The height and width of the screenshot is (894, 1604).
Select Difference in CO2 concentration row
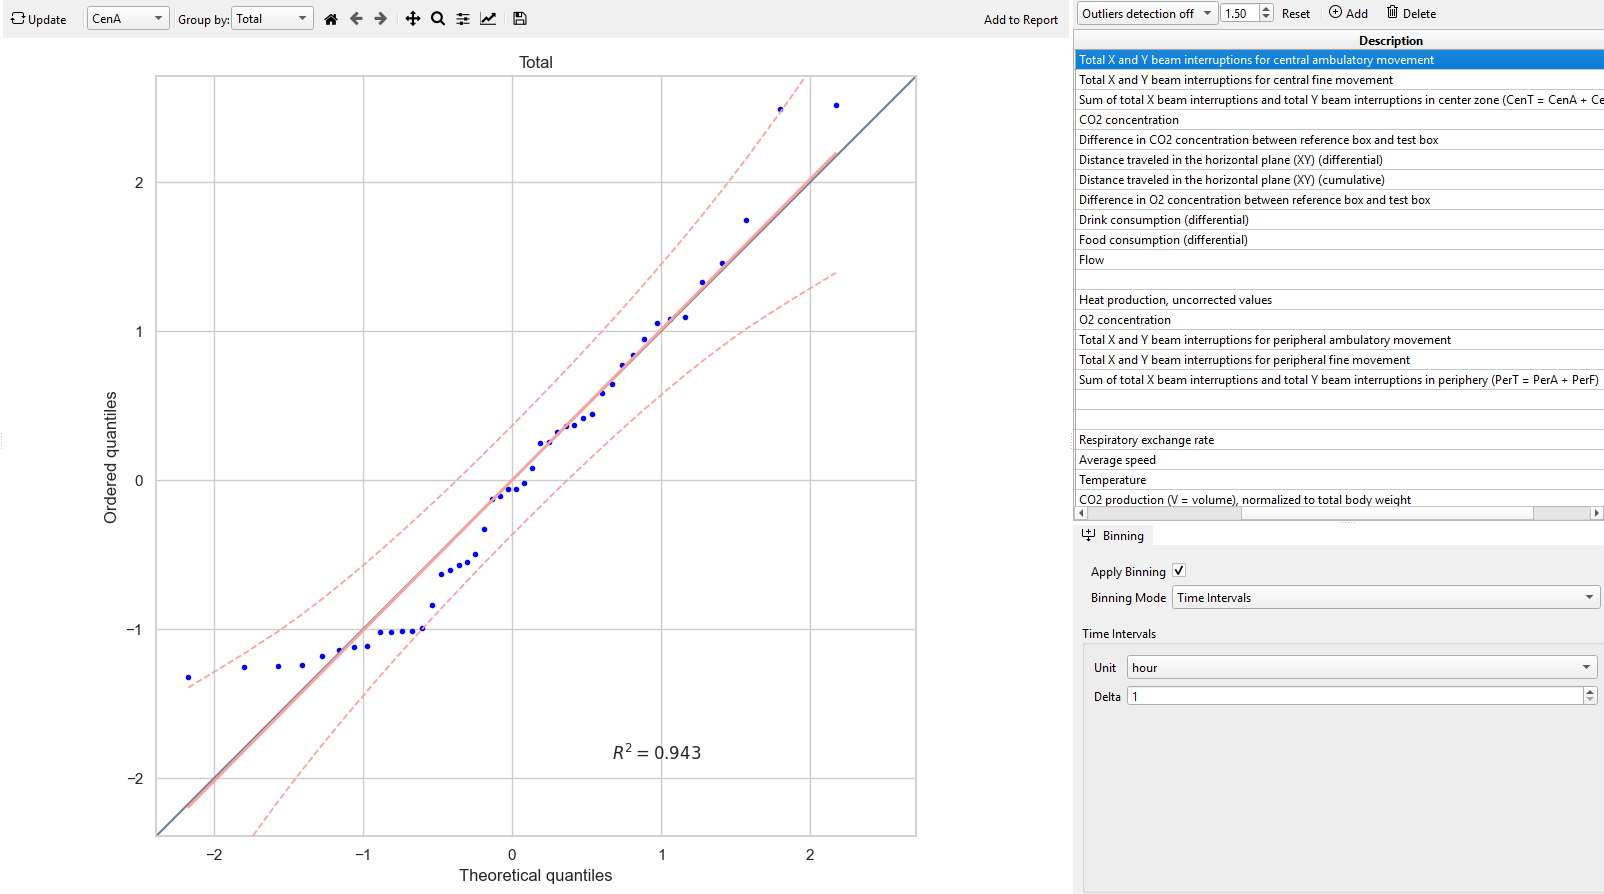point(1339,140)
